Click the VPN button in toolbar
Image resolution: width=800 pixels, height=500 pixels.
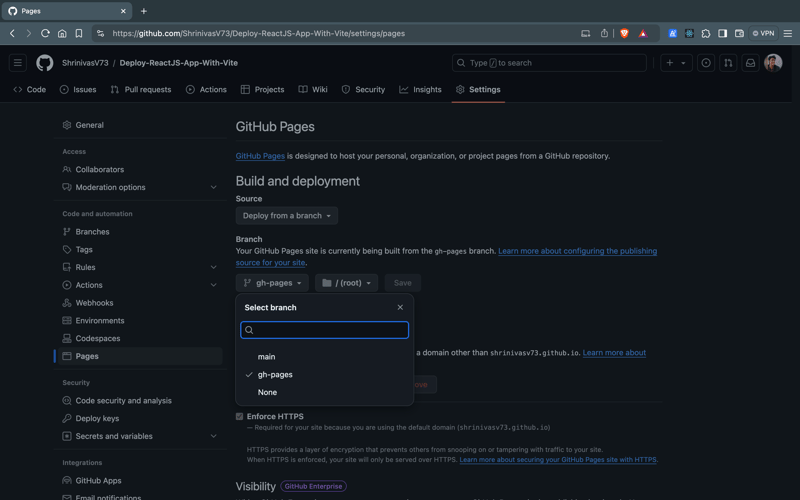[x=764, y=33]
